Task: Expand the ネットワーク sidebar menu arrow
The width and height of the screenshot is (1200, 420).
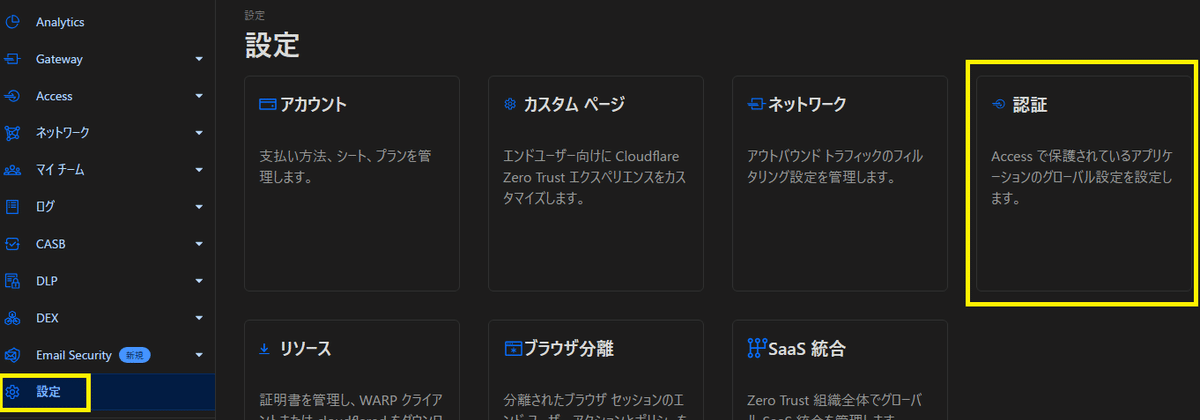Action: click(199, 133)
